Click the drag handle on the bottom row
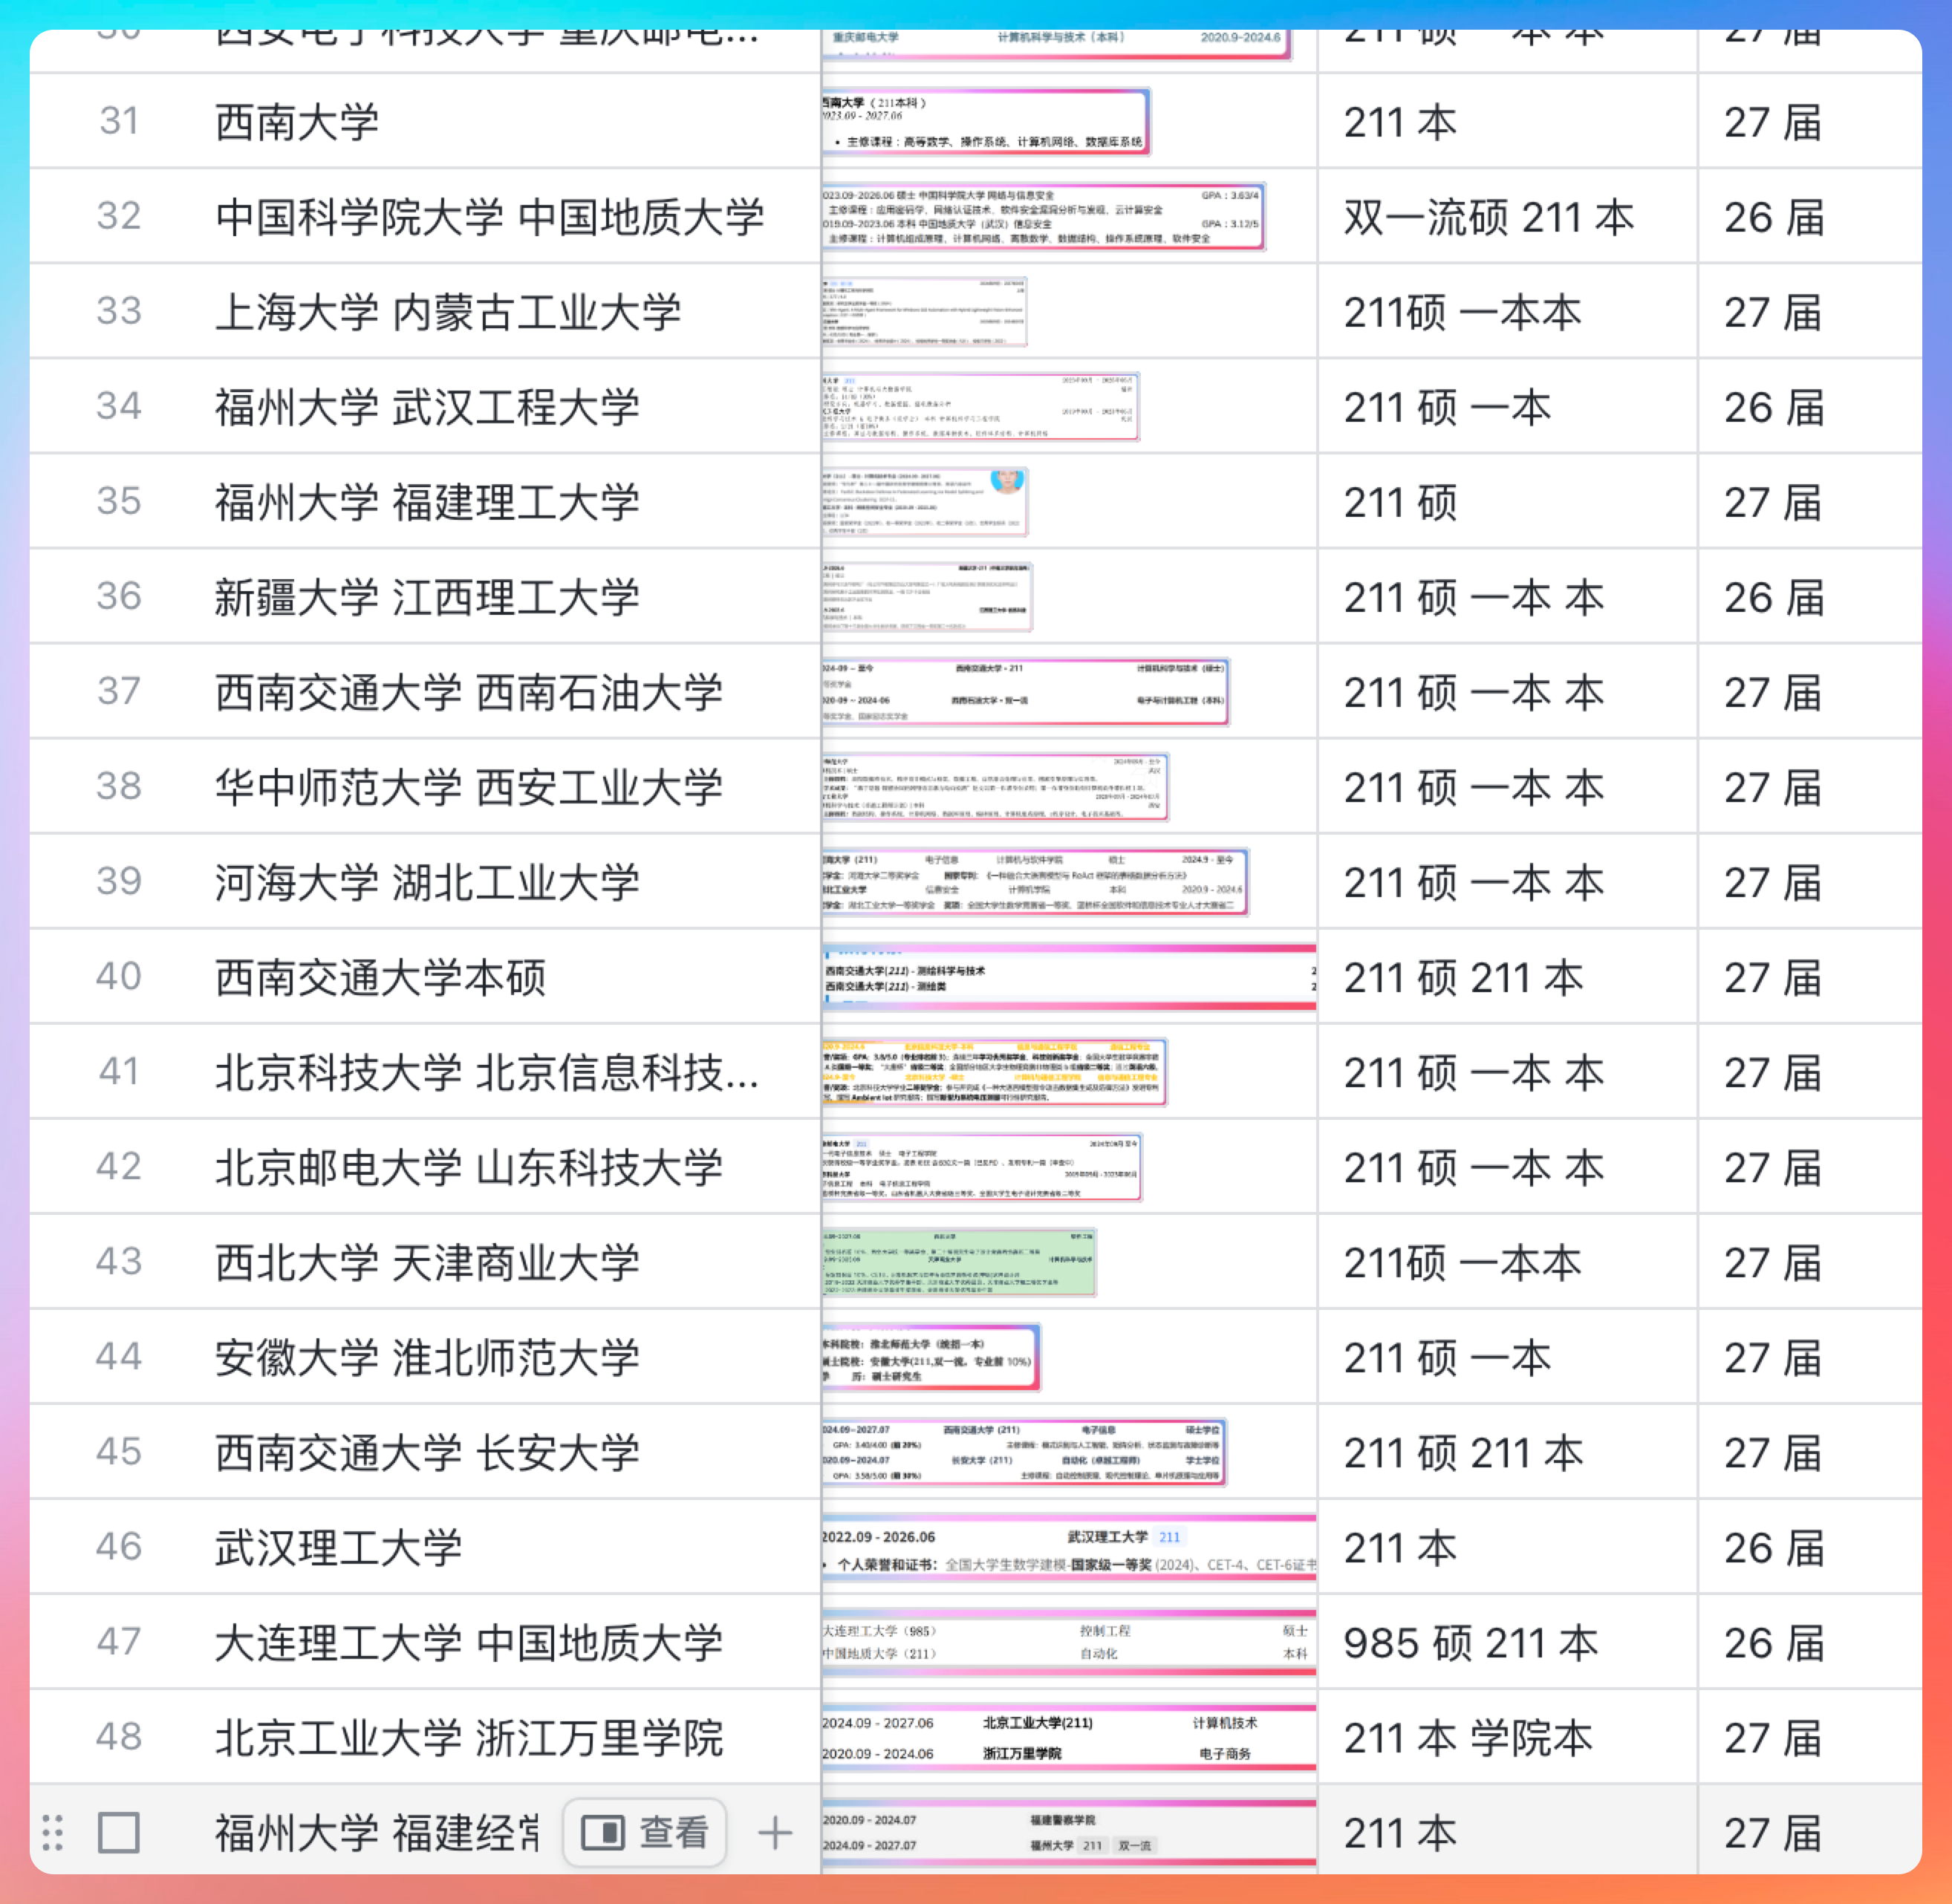The width and height of the screenshot is (1952, 1904). 53,1833
